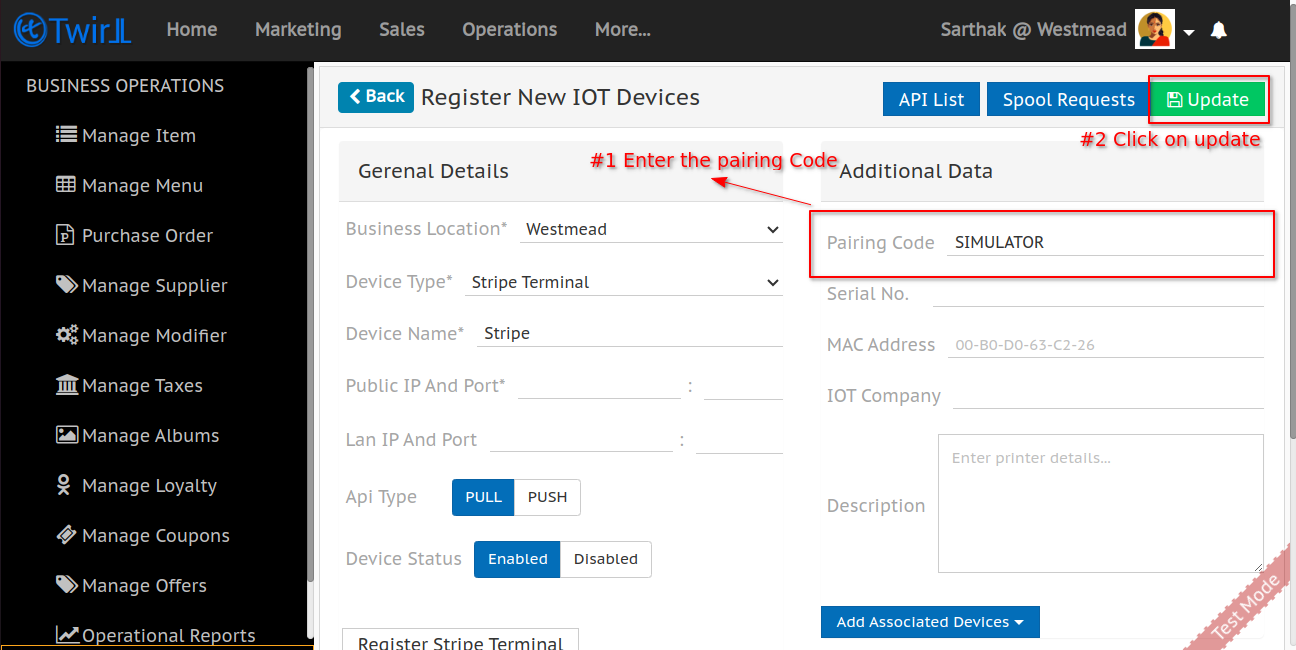Click the user profile avatar
The width and height of the screenshot is (1296, 650).
[1155, 30]
